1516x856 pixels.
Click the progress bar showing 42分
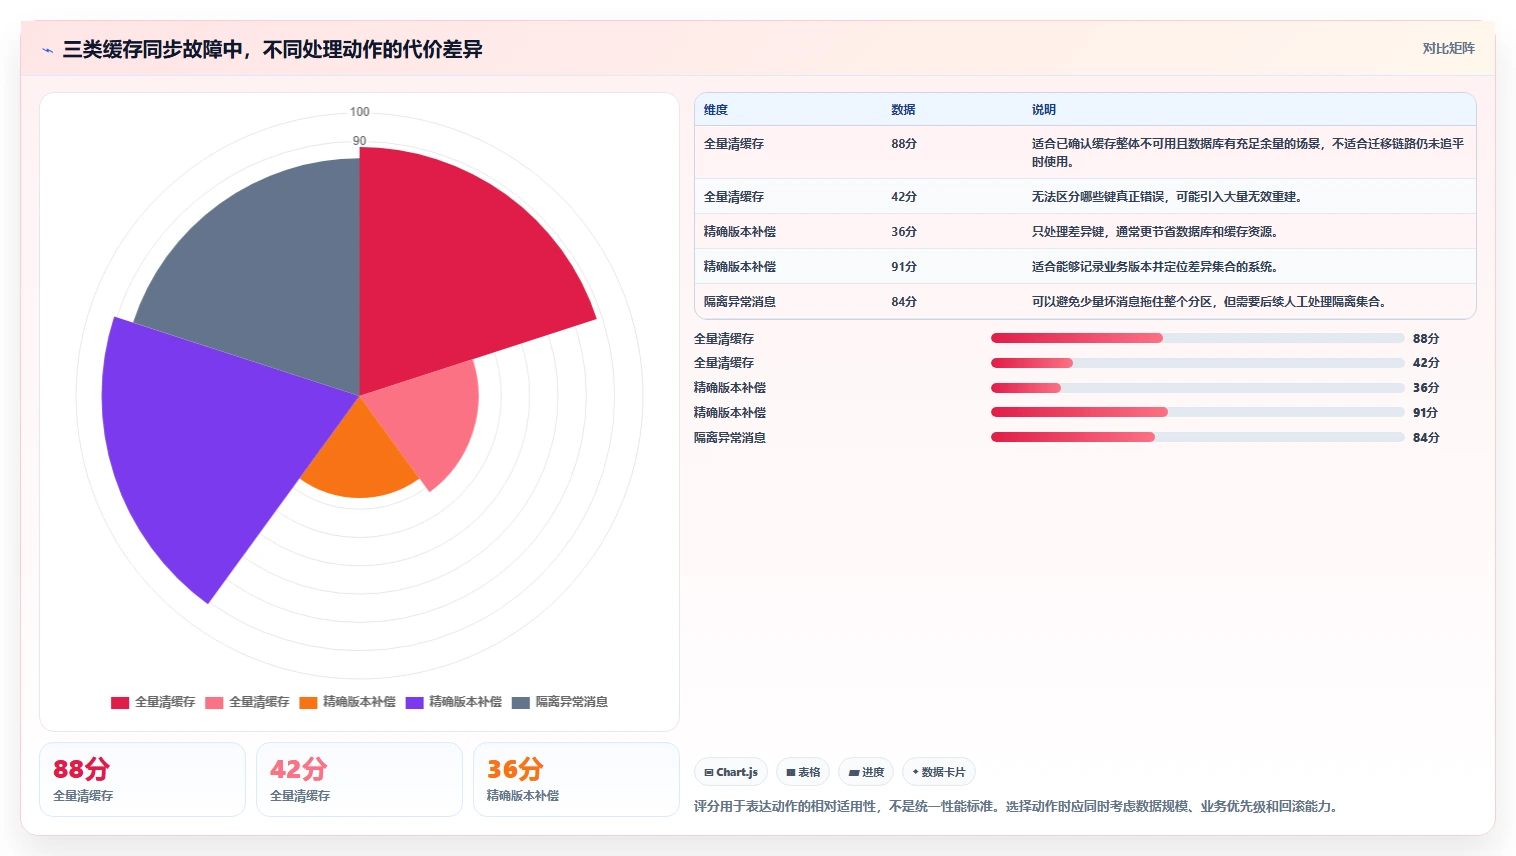1198,363
